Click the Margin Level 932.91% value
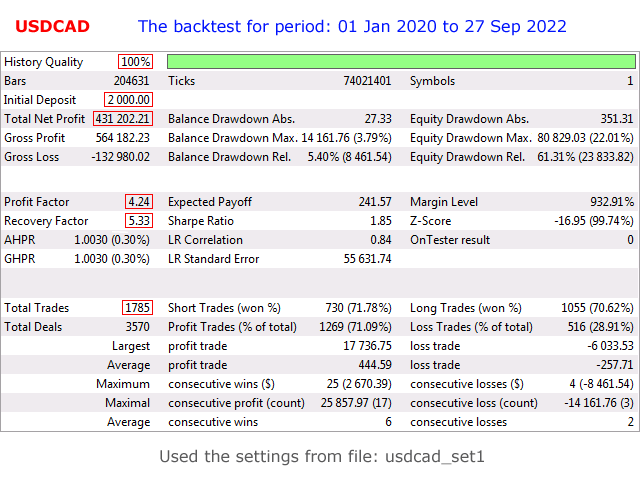The width and height of the screenshot is (640, 480). pos(611,202)
